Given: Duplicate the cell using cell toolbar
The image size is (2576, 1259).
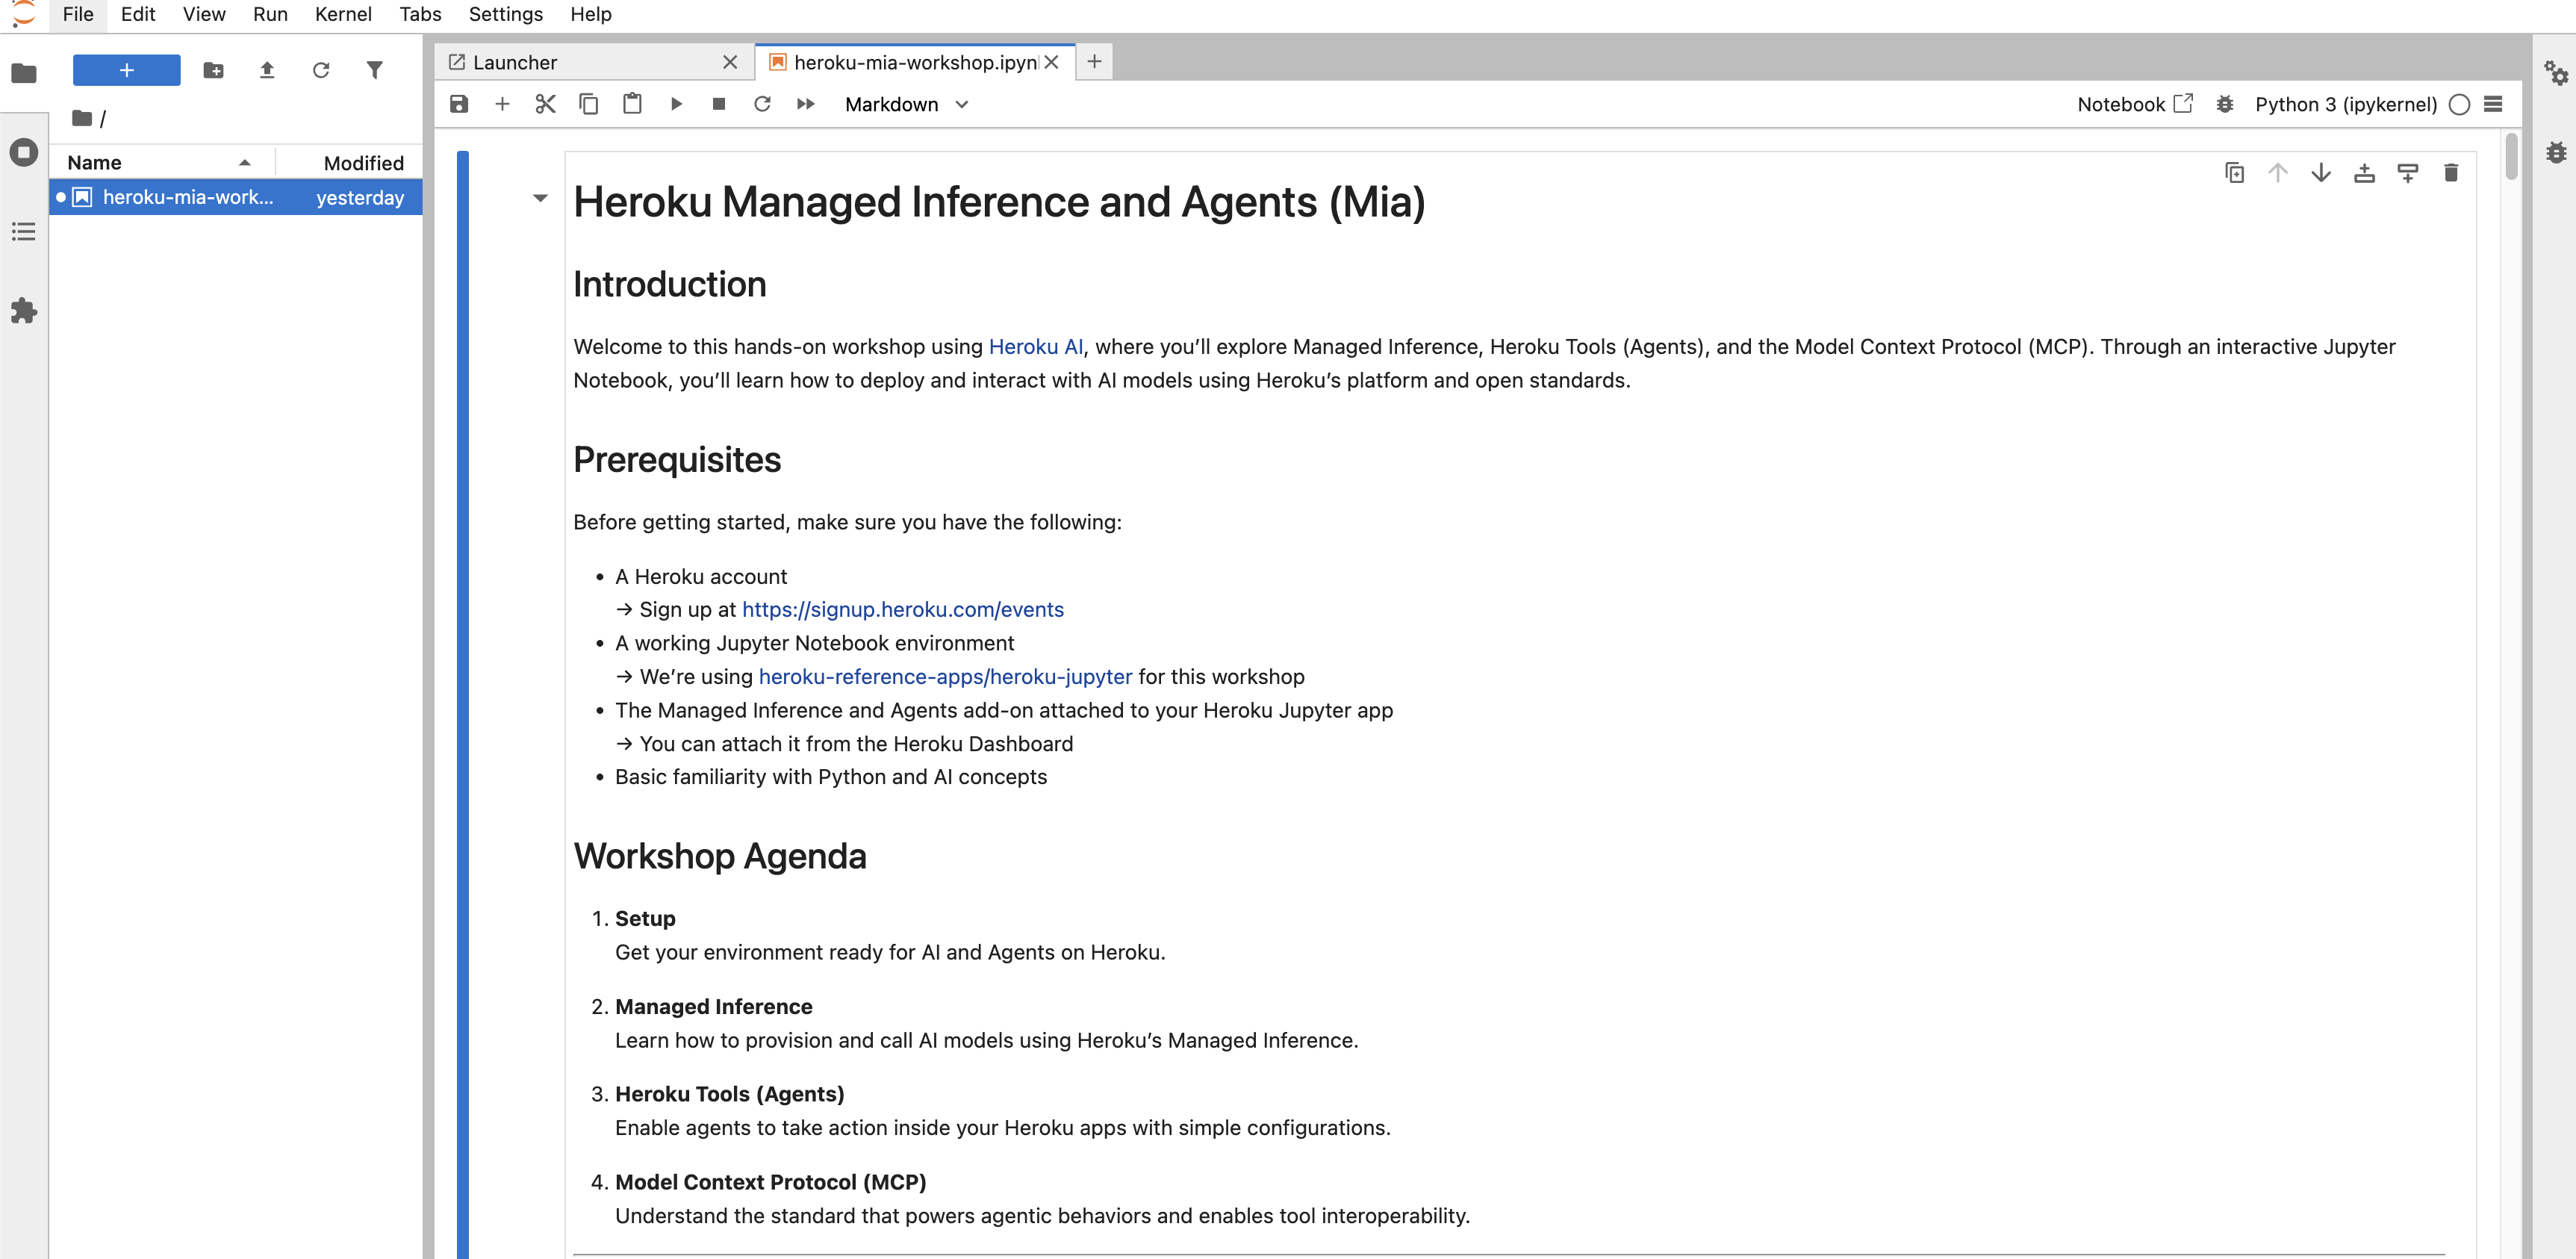Looking at the screenshot, I should pos(2235,173).
